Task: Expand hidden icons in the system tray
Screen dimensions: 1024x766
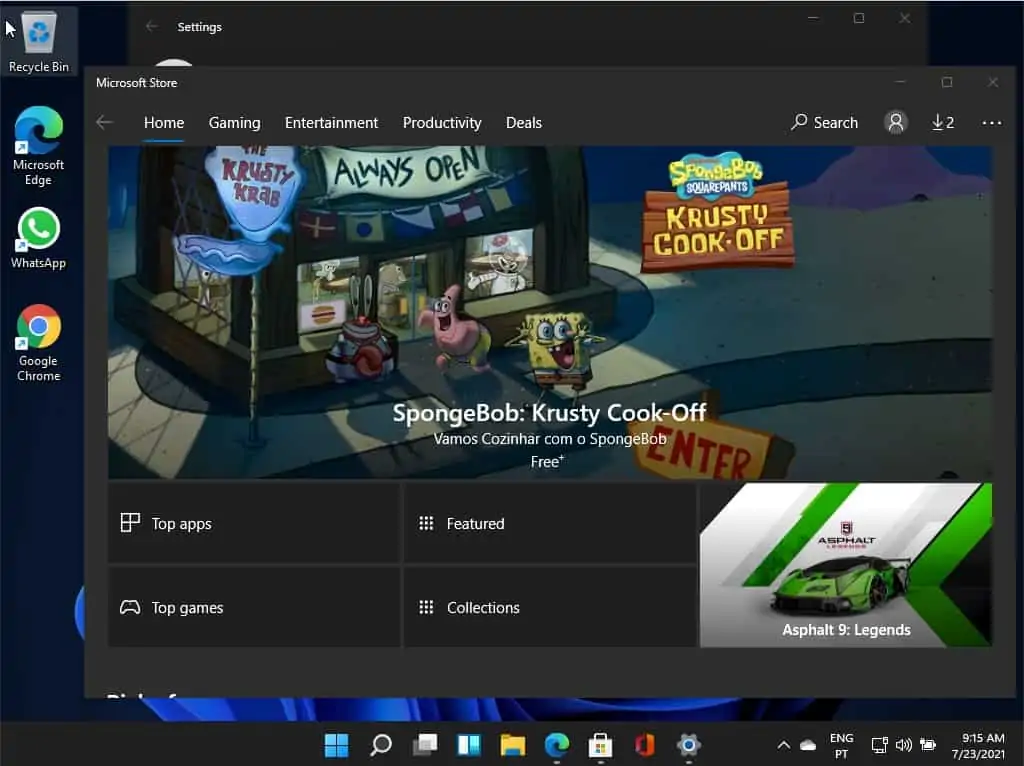Action: click(784, 745)
